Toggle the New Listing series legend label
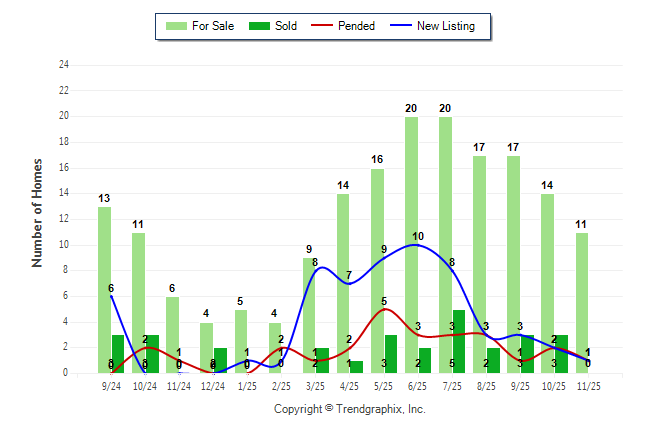 [x=446, y=26]
